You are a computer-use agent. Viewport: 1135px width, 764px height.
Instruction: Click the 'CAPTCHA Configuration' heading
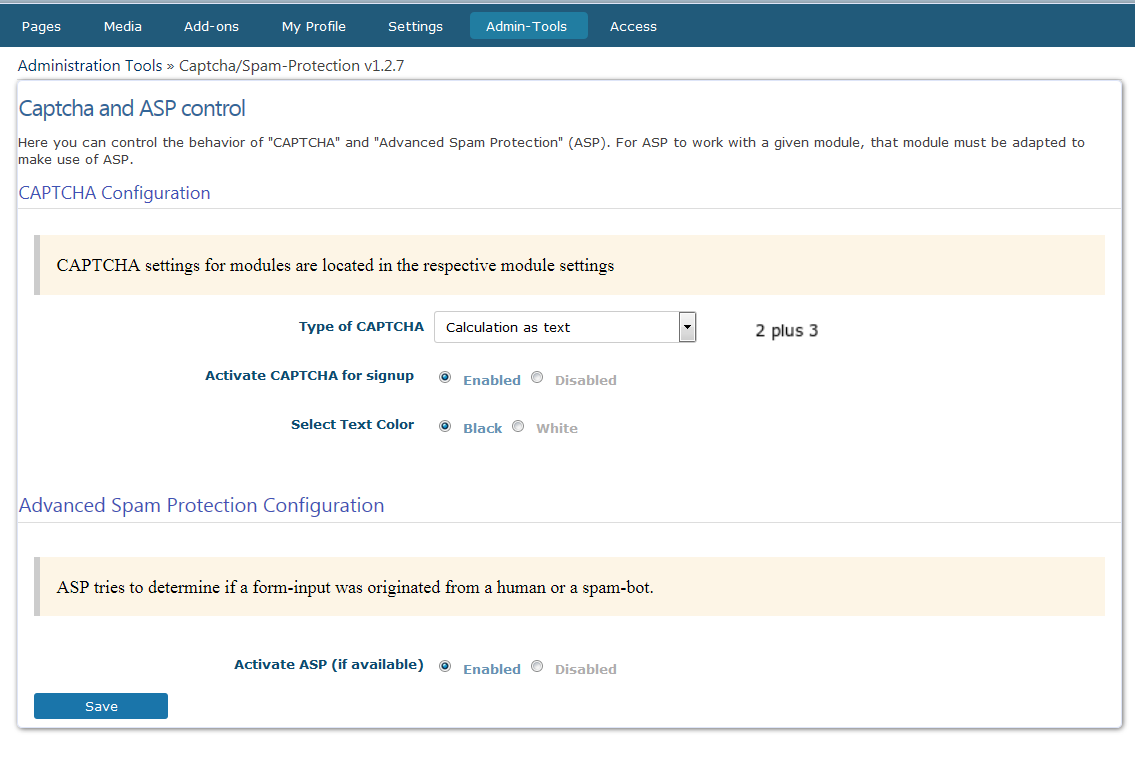coord(114,193)
